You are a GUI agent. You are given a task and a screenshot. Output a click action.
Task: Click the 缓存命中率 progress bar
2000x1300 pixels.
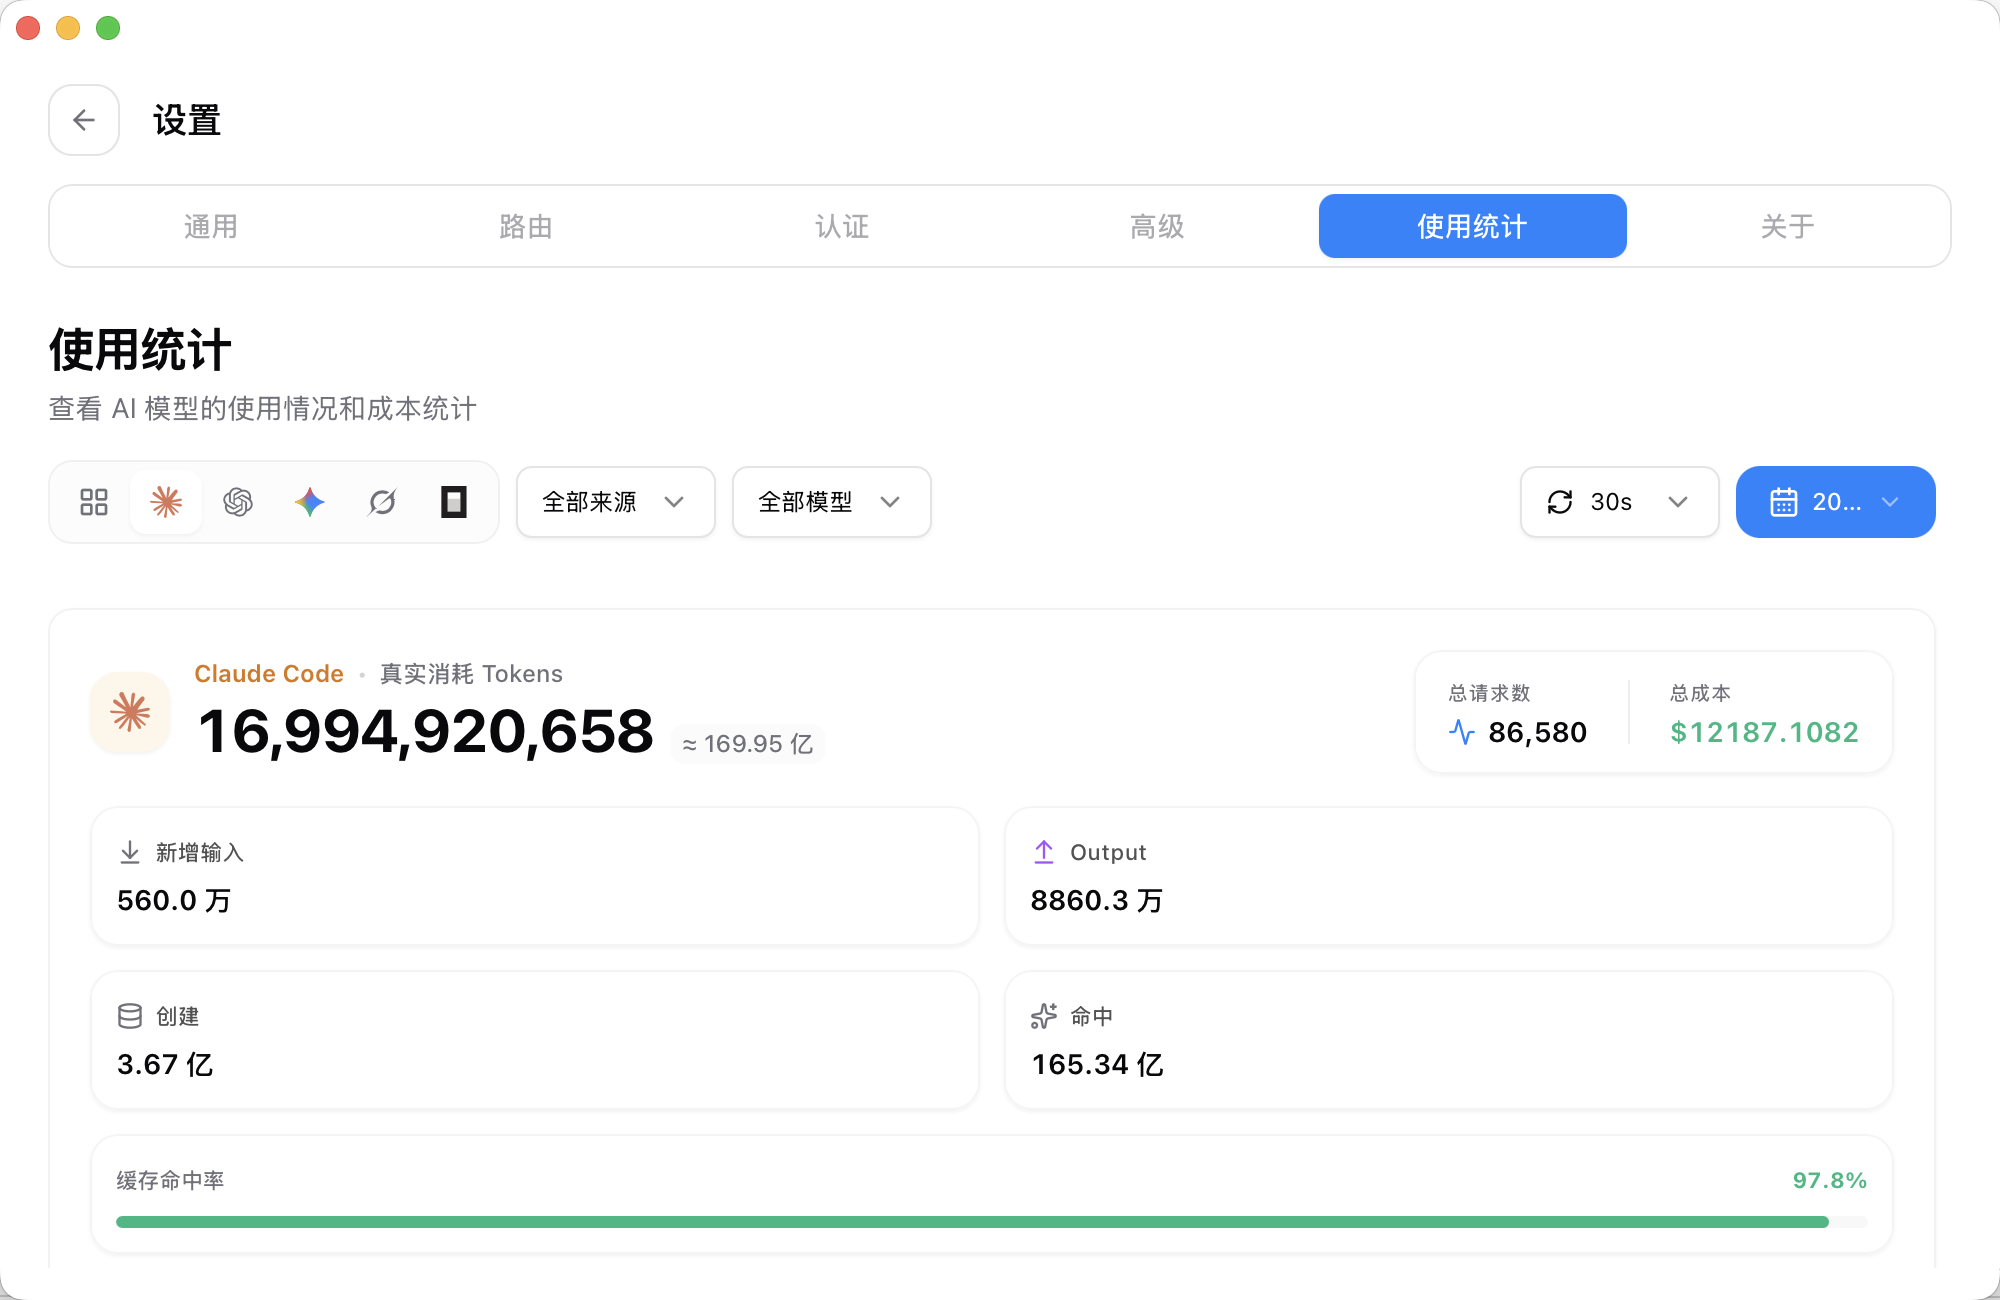point(992,1222)
